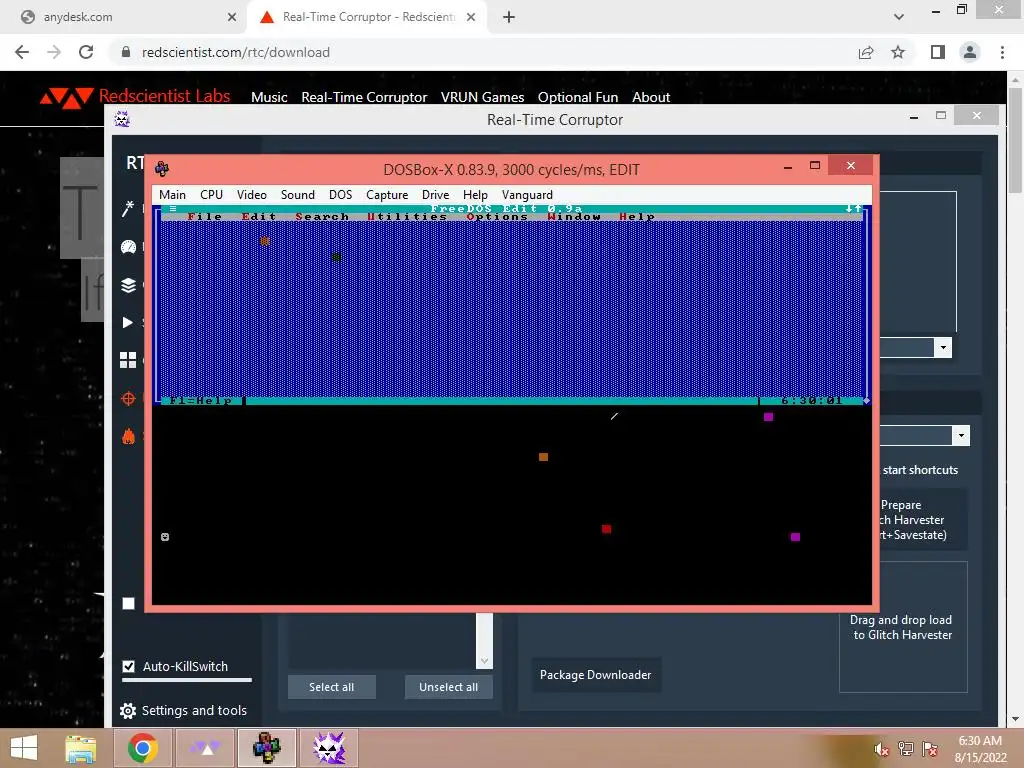
Task: Open the Video menu in DOSBox-X
Action: pos(251,195)
